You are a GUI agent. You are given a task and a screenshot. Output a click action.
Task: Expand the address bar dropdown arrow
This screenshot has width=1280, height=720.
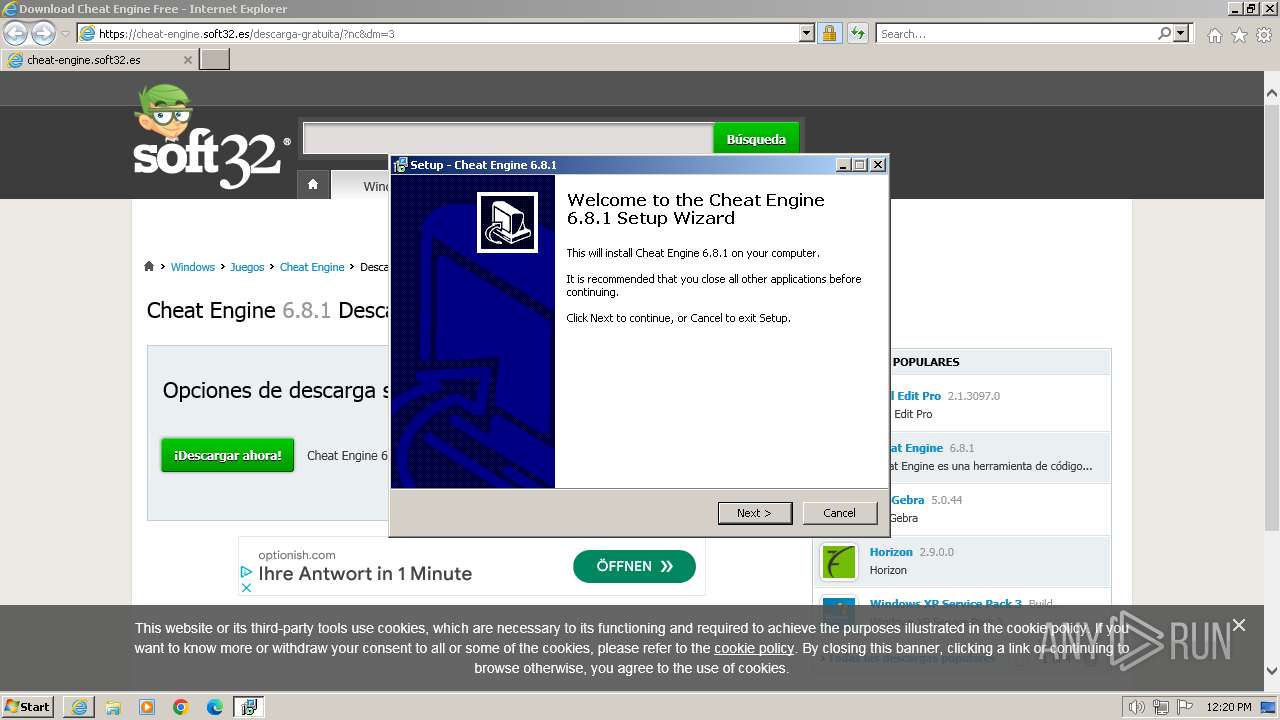(x=807, y=33)
